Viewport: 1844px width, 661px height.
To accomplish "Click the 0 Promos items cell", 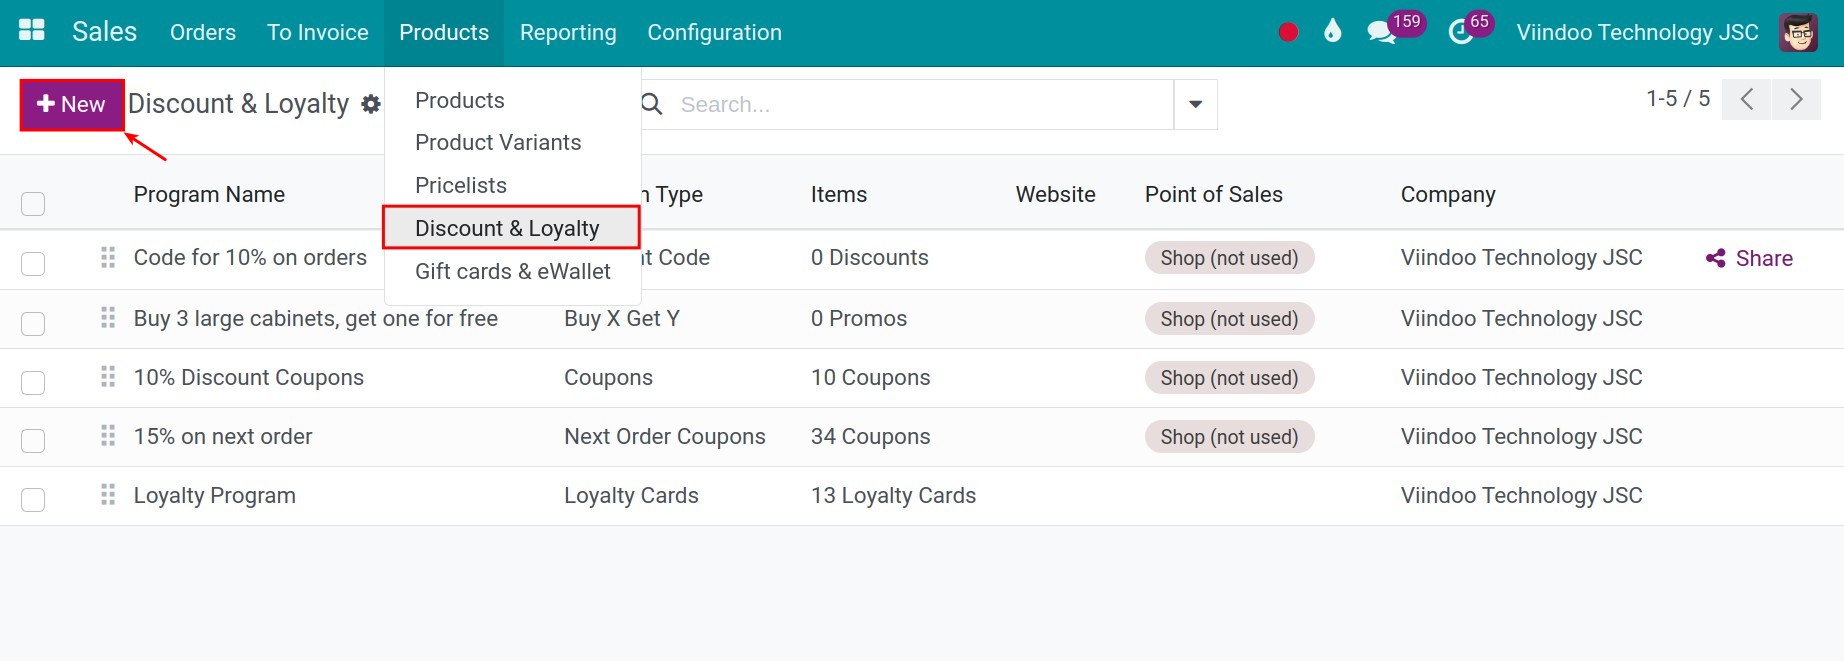I will [x=858, y=318].
